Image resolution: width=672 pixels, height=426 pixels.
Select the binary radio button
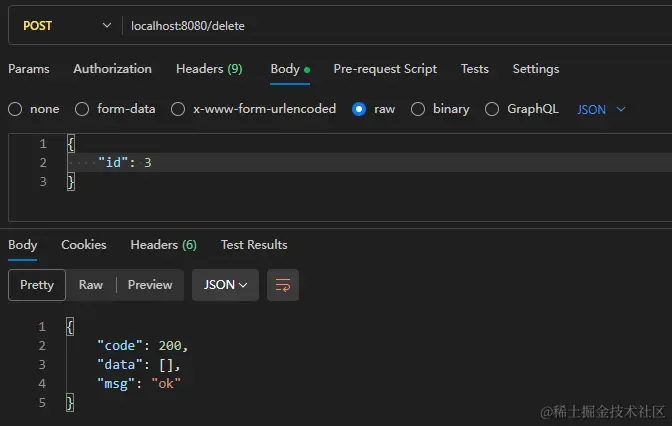coord(418,109)
